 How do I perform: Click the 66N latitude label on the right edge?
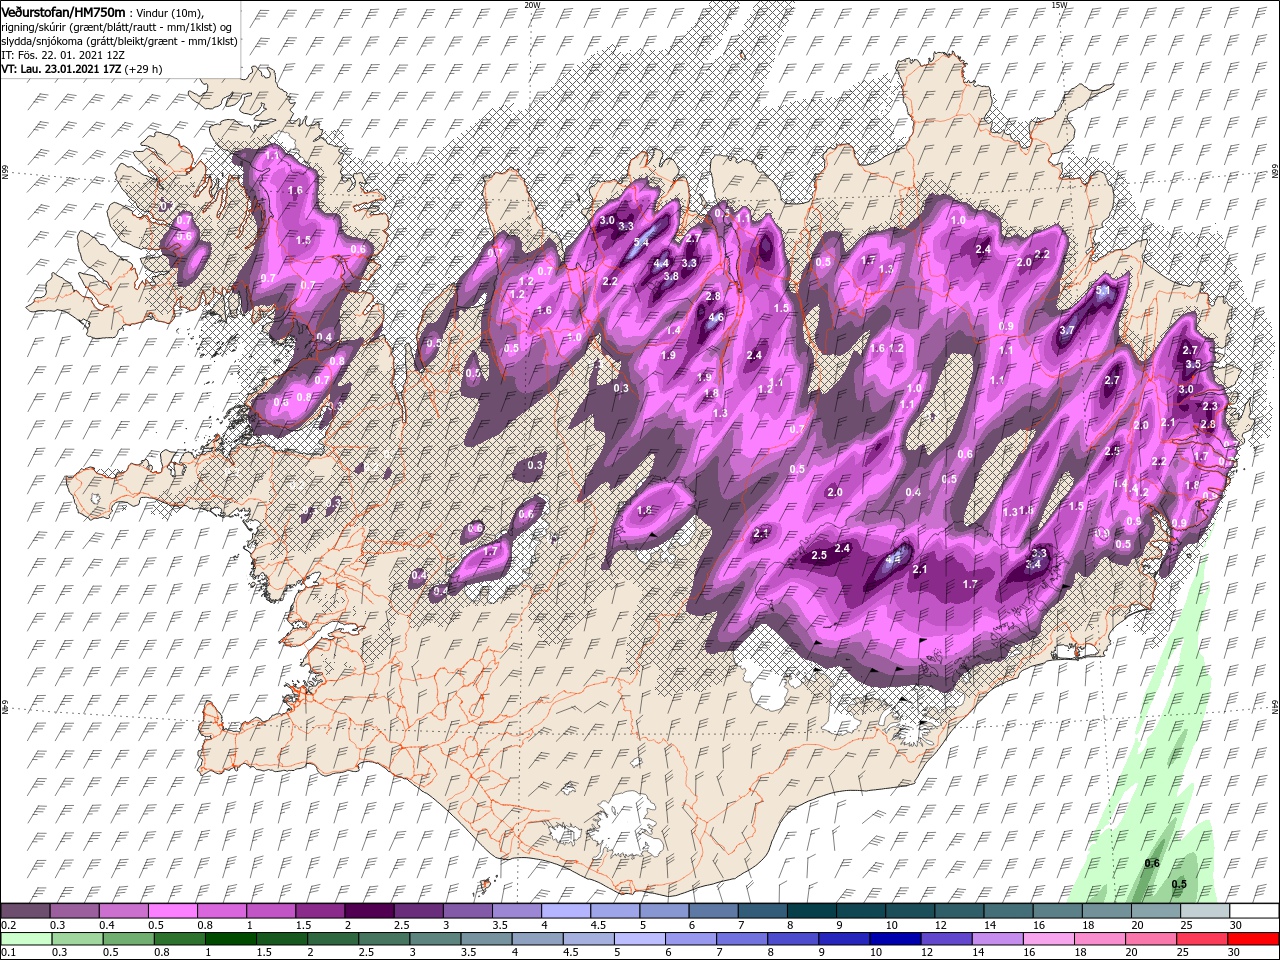[x=1275, y=173]
